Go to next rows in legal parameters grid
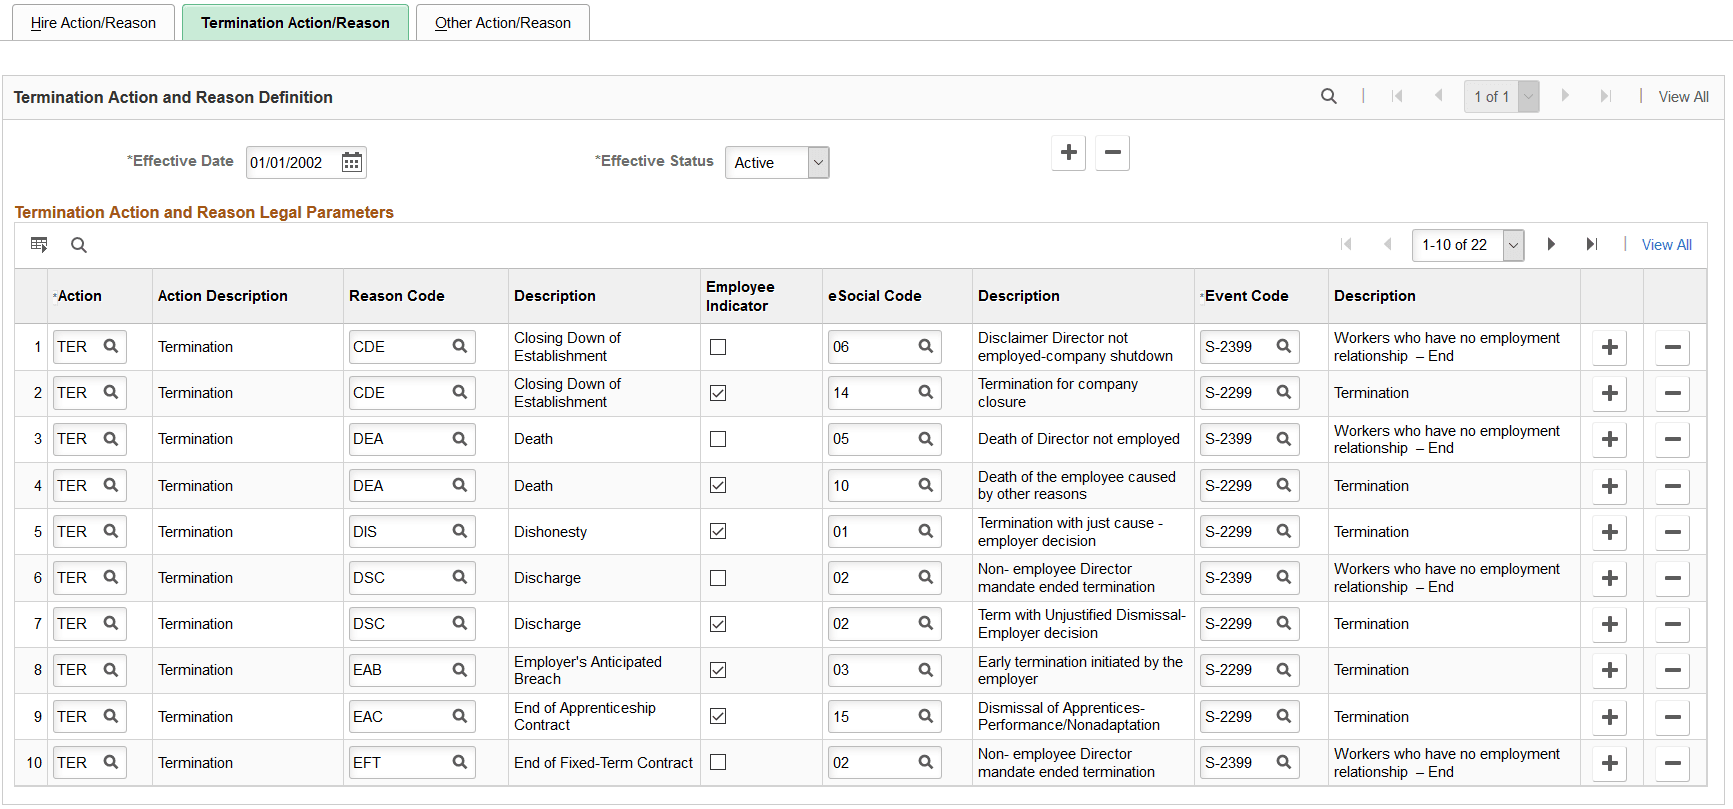 [1551, 244]
